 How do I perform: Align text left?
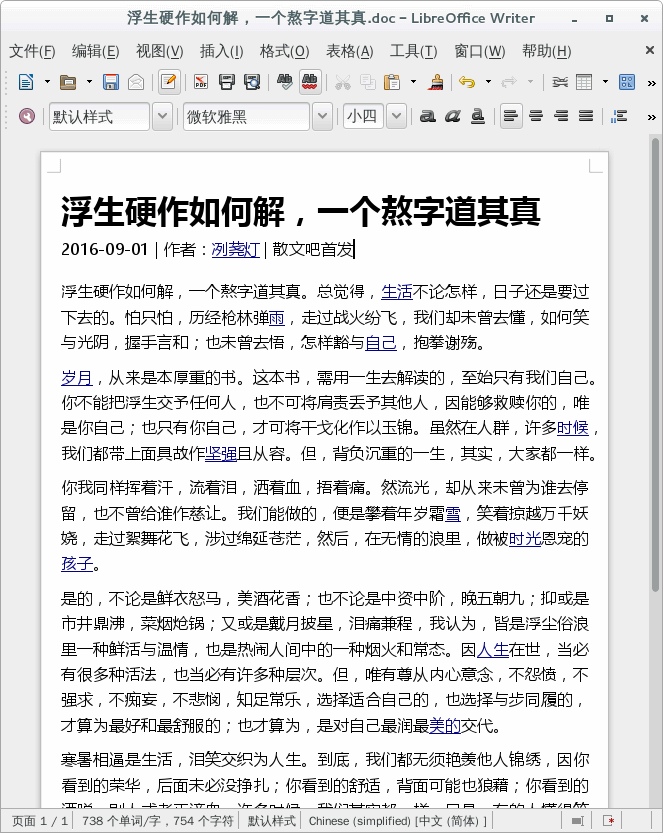(511, 116)
